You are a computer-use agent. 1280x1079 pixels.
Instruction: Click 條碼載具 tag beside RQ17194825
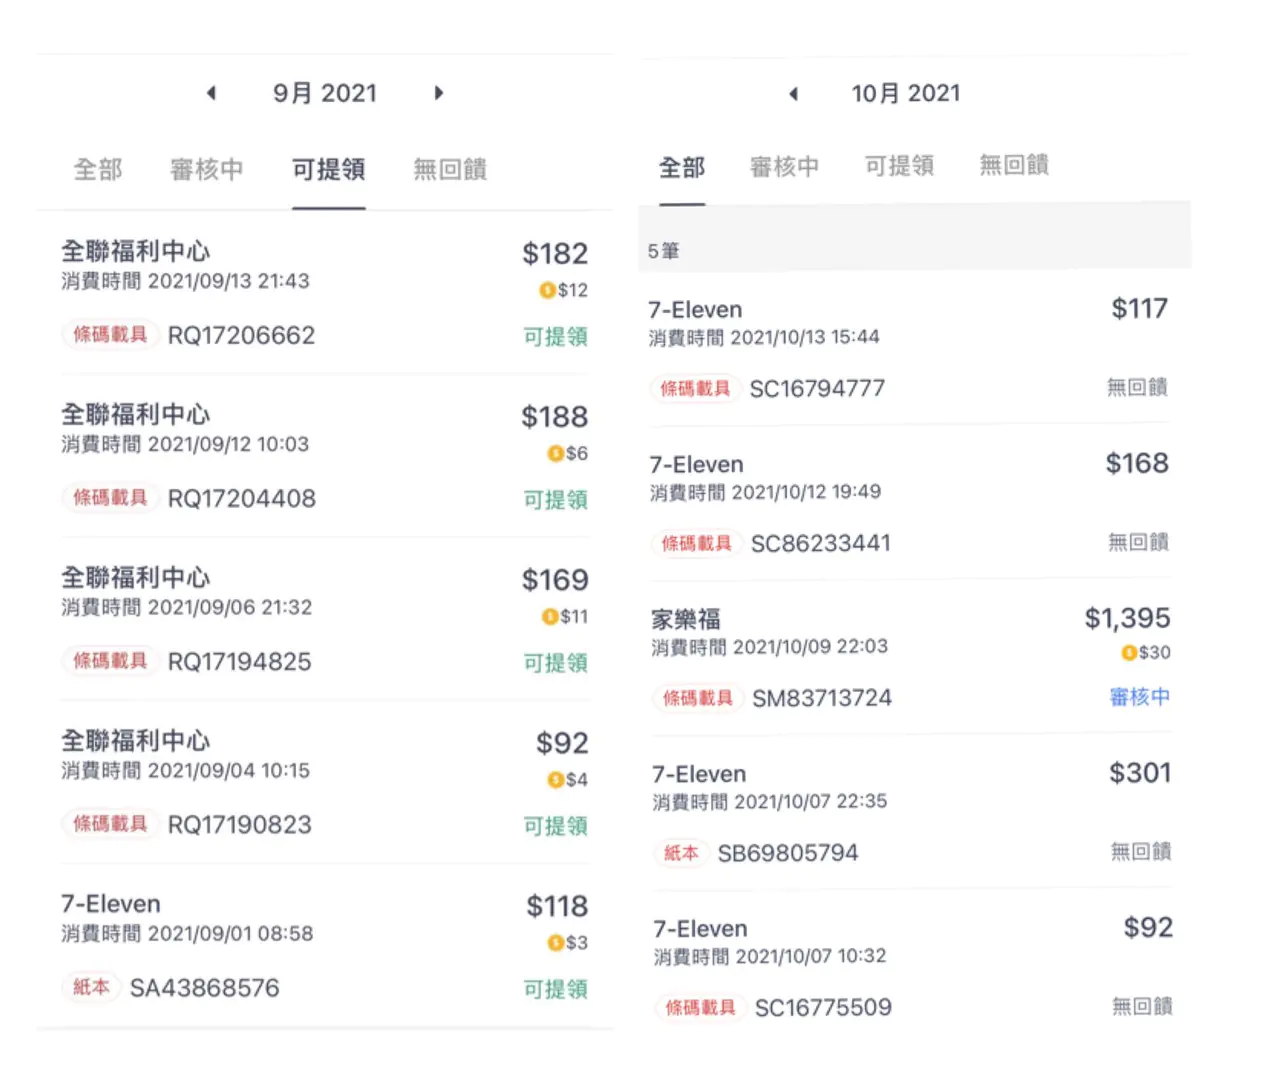pos(110,661)
